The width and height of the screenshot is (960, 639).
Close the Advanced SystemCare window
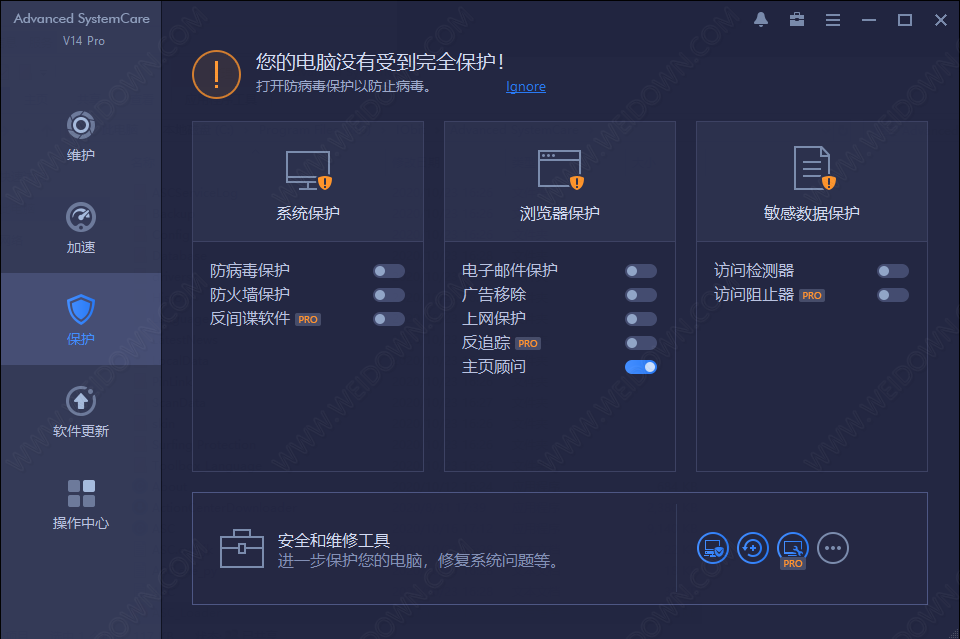941,20
